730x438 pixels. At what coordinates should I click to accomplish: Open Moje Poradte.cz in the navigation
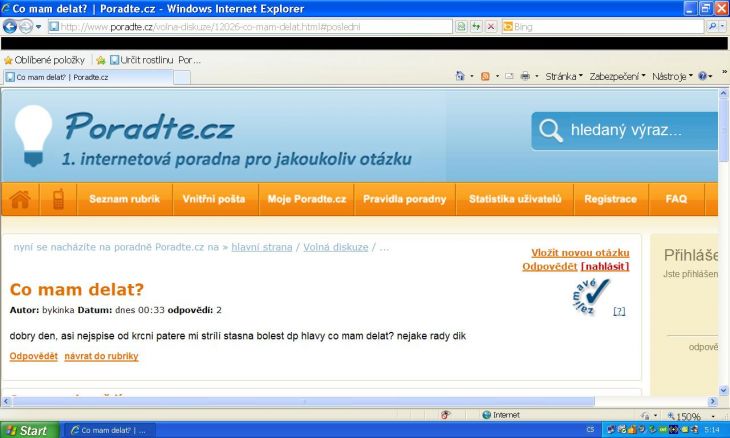click(x=306, y=199)
